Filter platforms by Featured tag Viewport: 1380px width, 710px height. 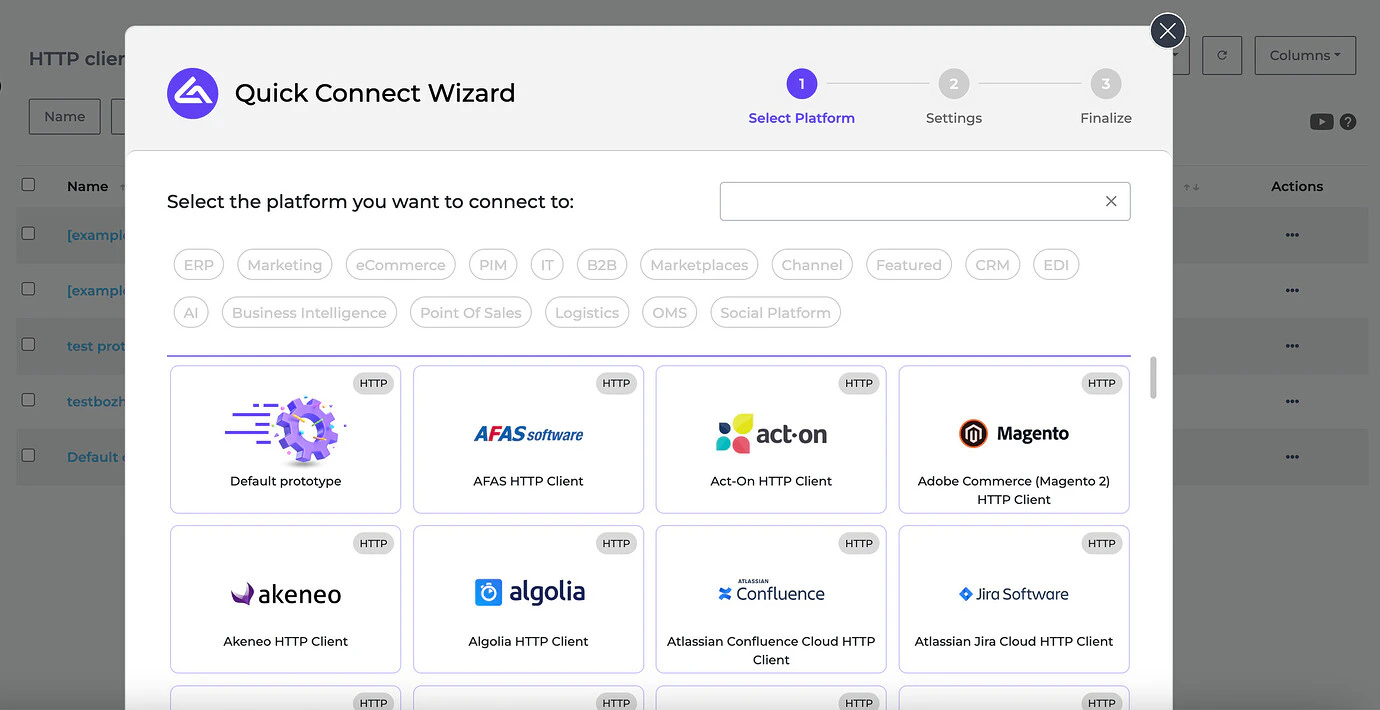point(909,265)
